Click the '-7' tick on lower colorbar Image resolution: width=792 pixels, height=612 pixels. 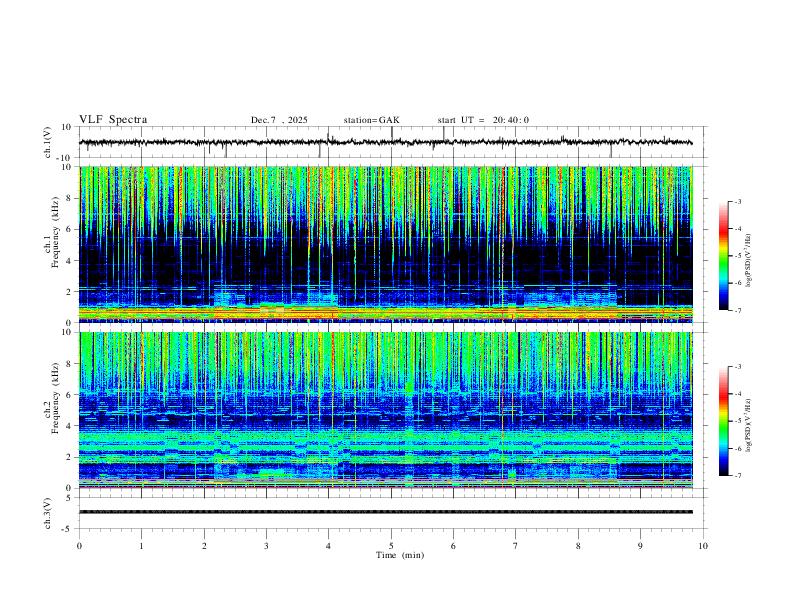(x=737, y=475)
